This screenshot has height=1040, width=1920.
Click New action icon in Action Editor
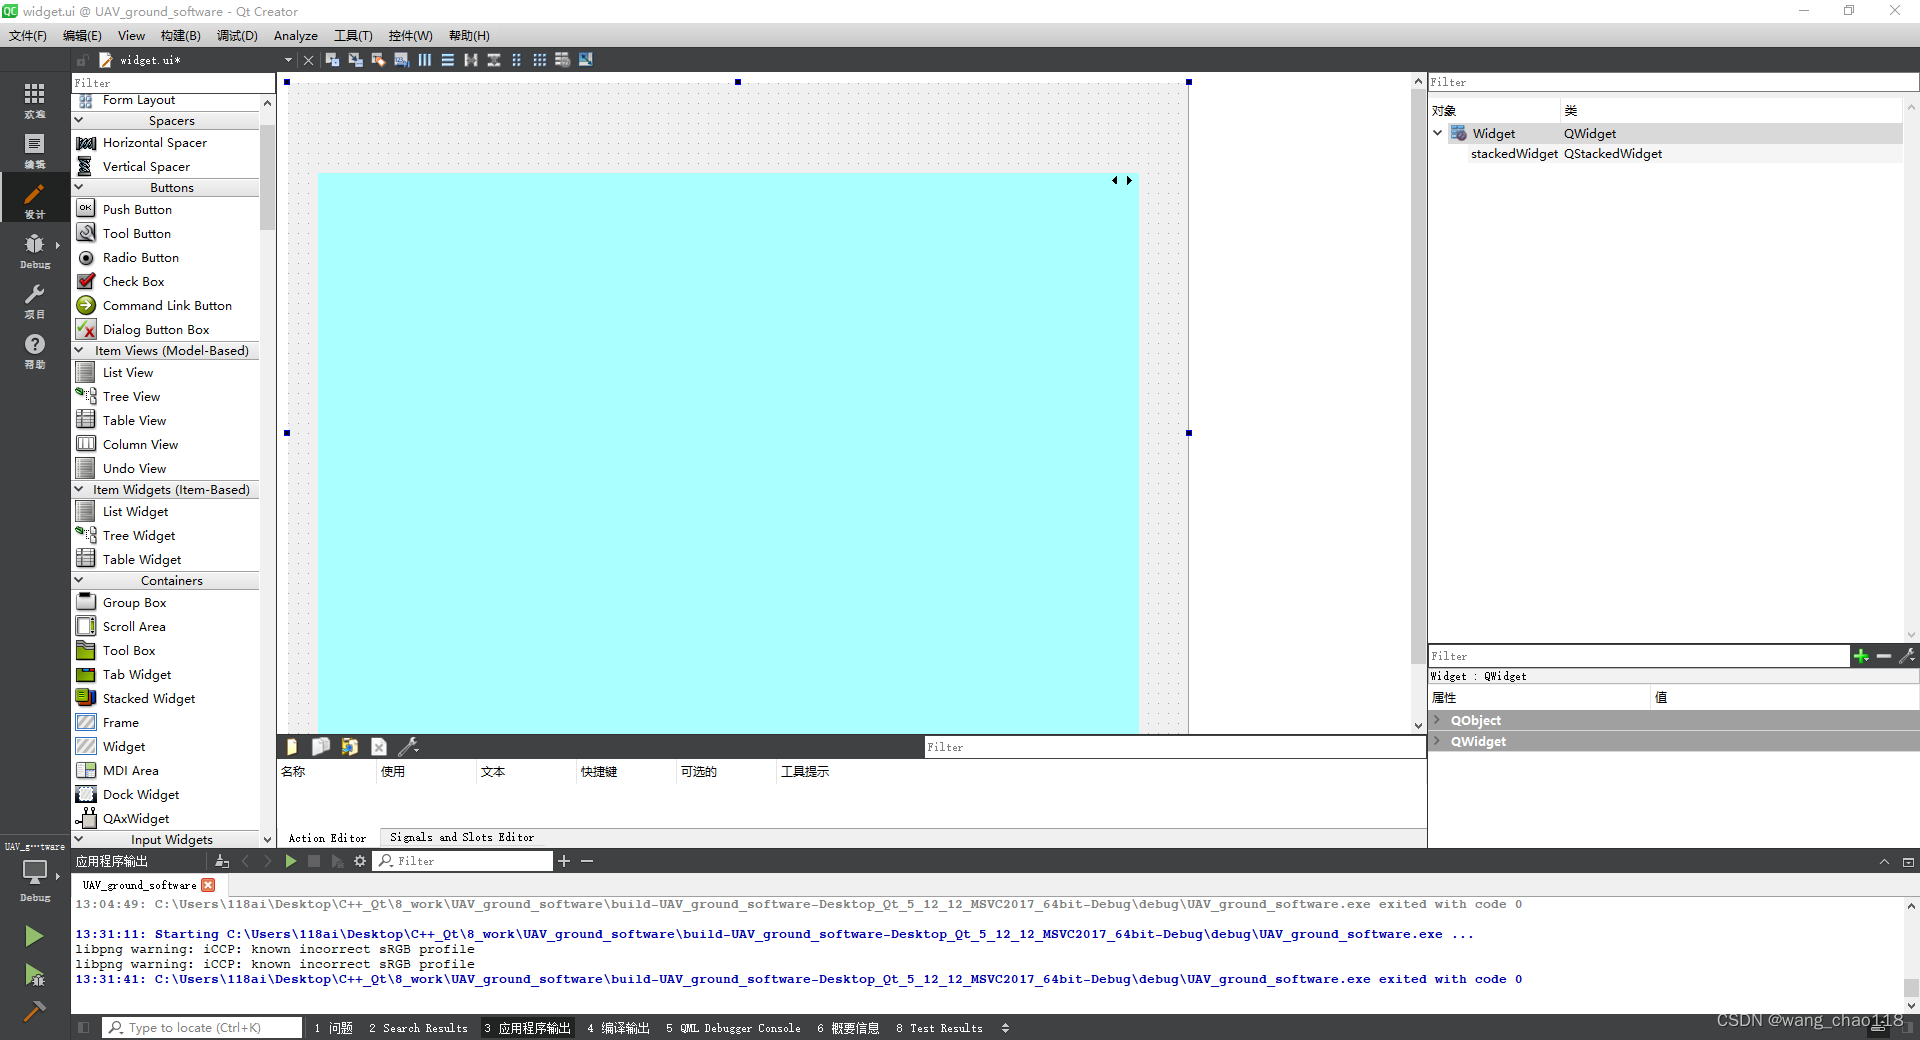(292, 747)
